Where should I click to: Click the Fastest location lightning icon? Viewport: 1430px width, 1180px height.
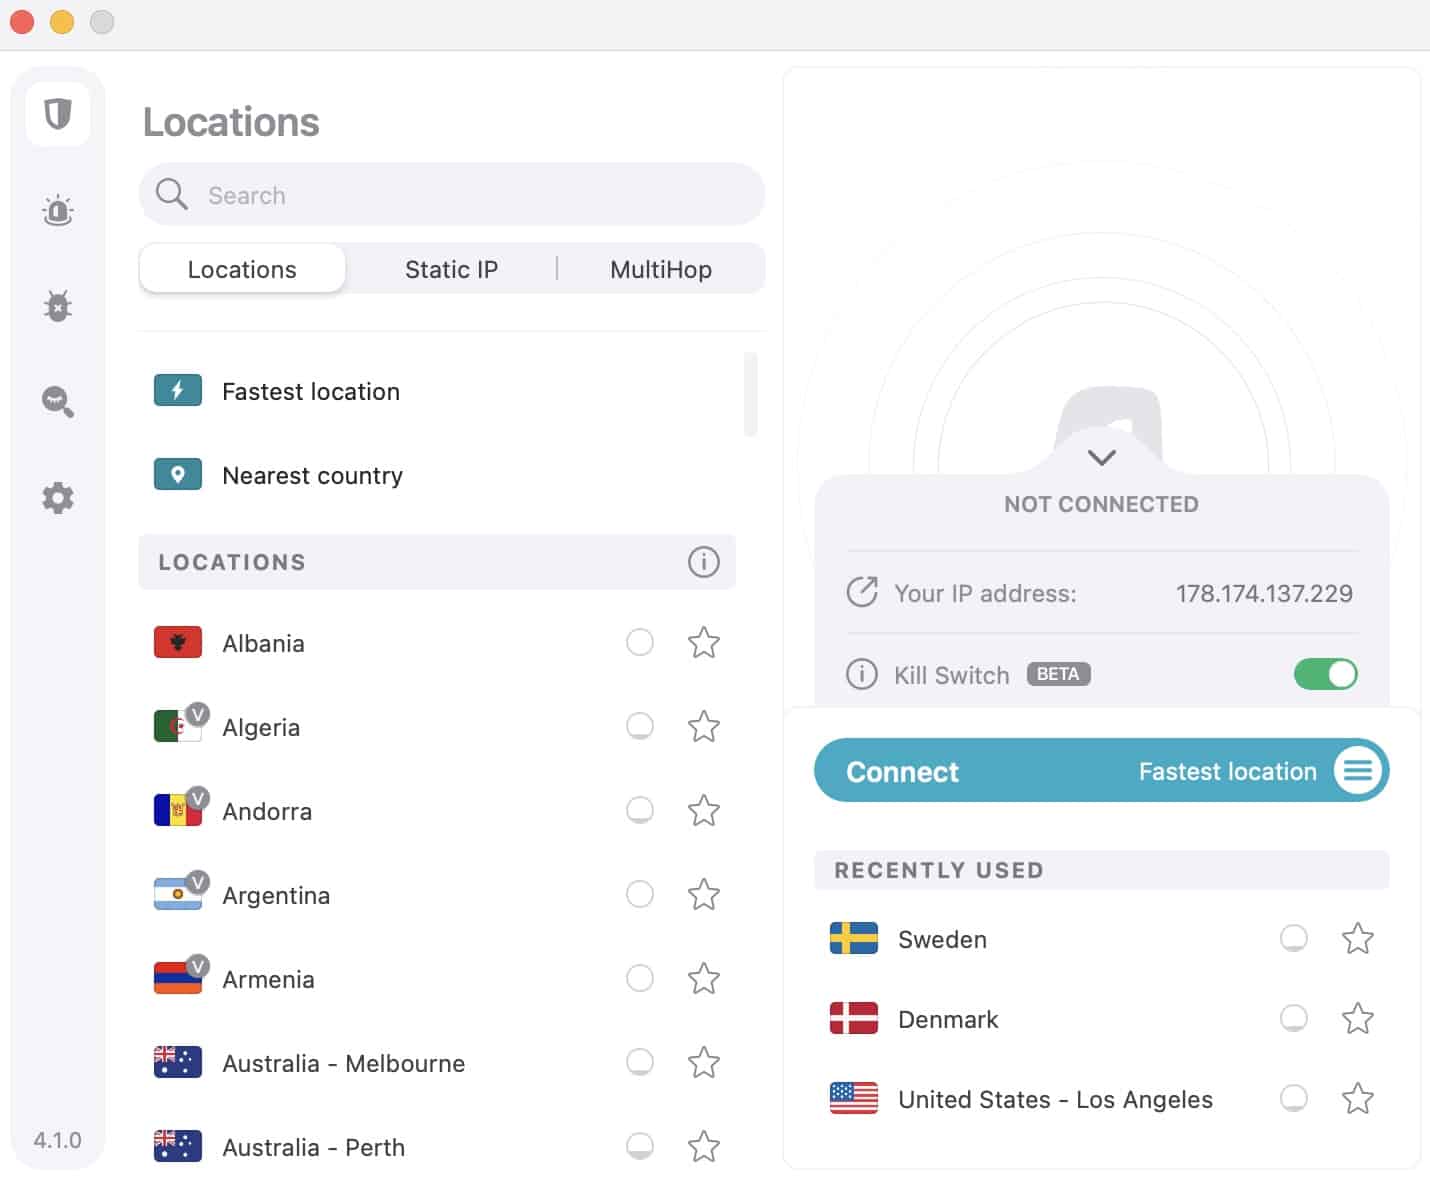(x=178, y=390)
